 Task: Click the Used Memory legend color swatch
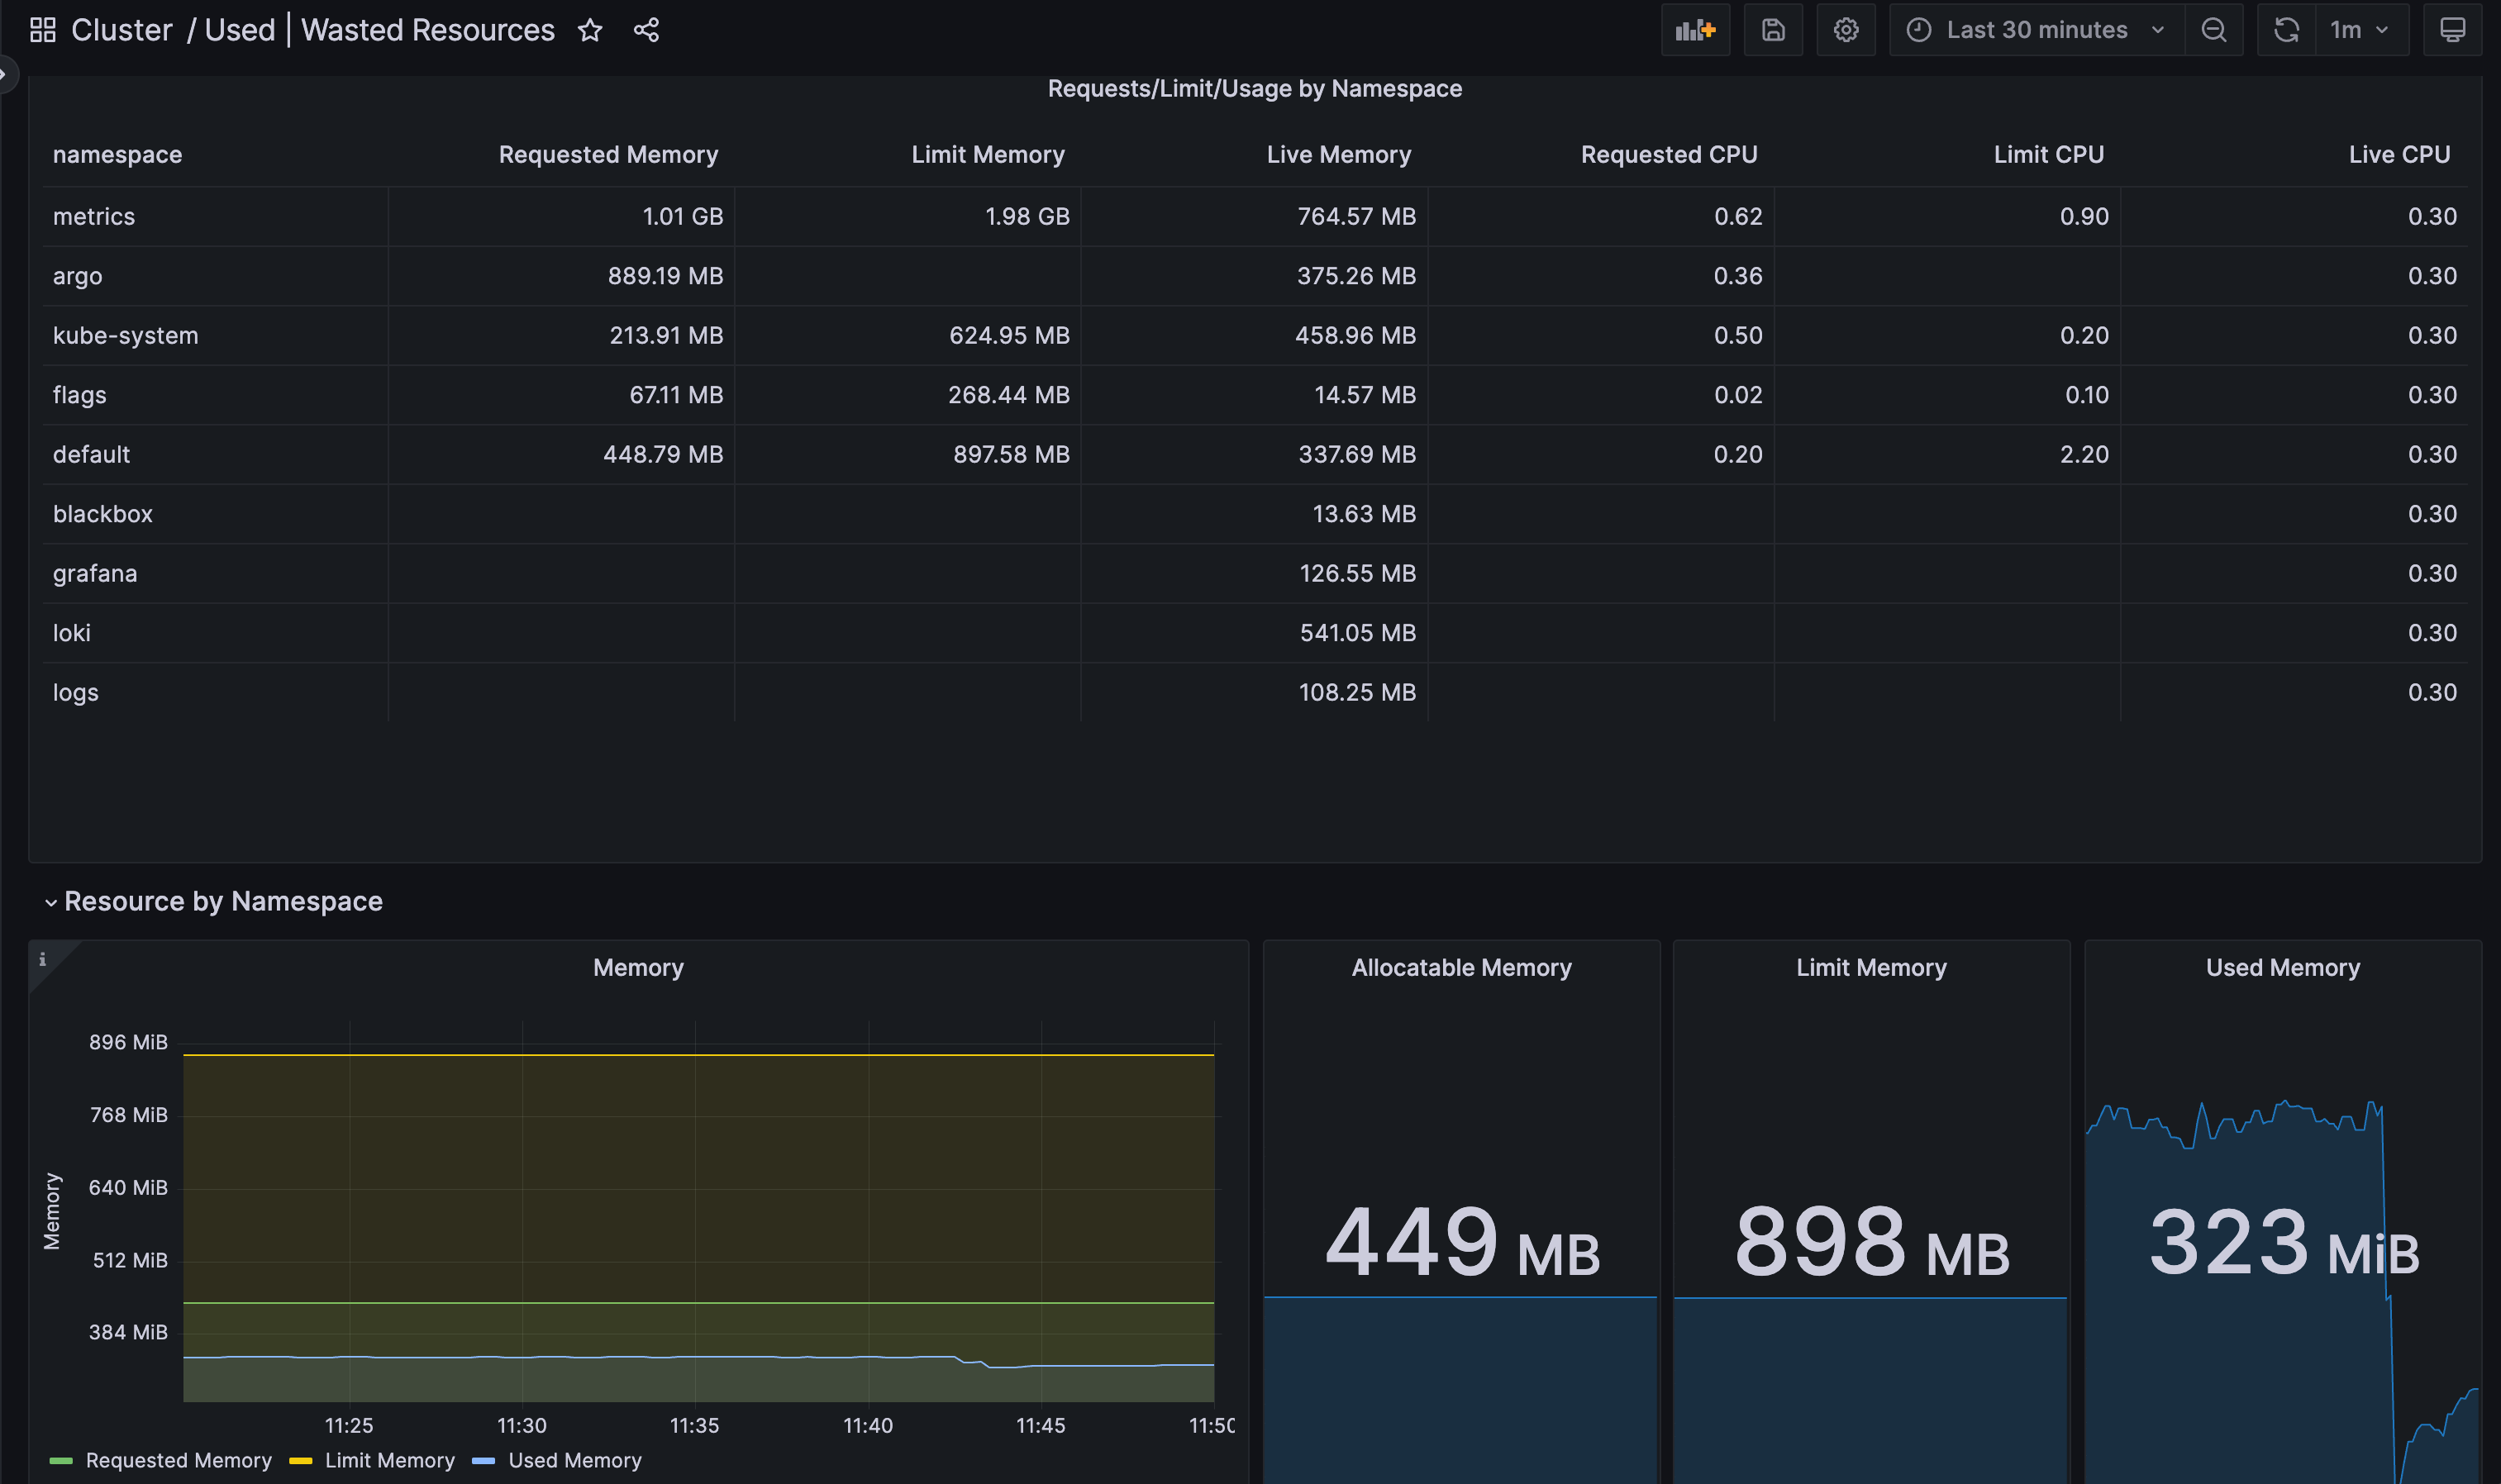pos(483,1461)
